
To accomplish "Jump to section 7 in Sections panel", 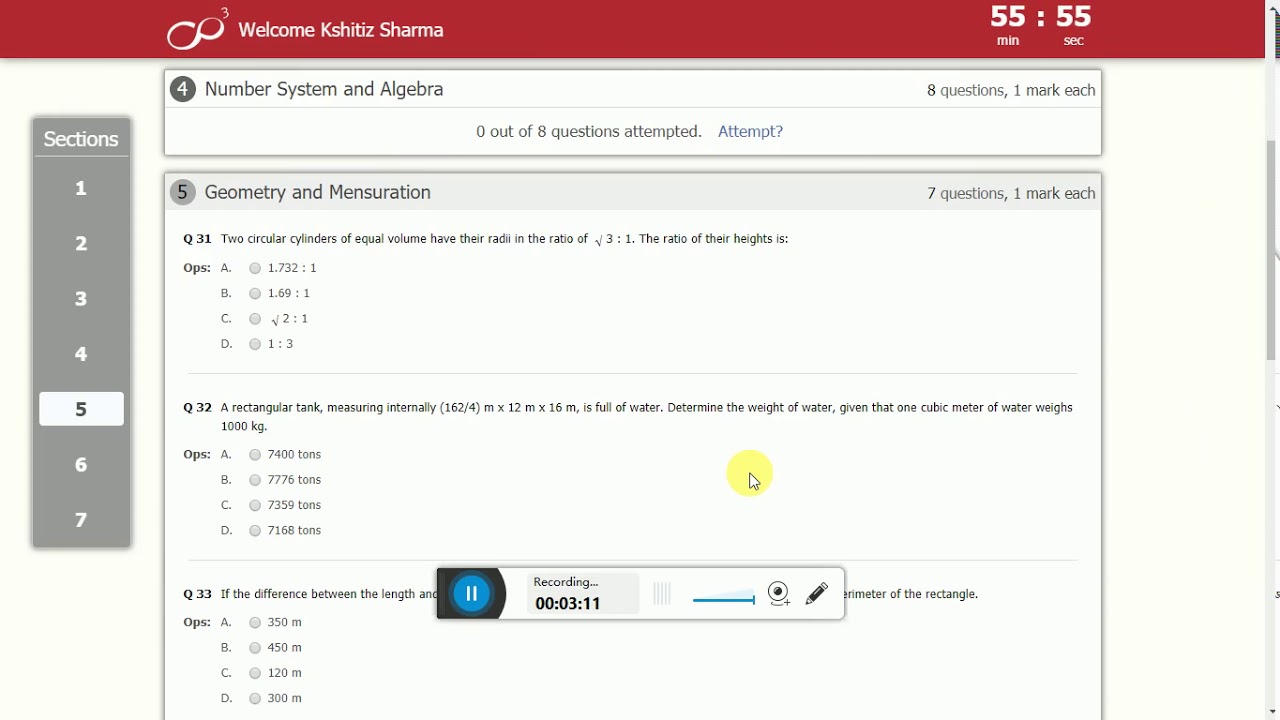I will pos(81,520).
